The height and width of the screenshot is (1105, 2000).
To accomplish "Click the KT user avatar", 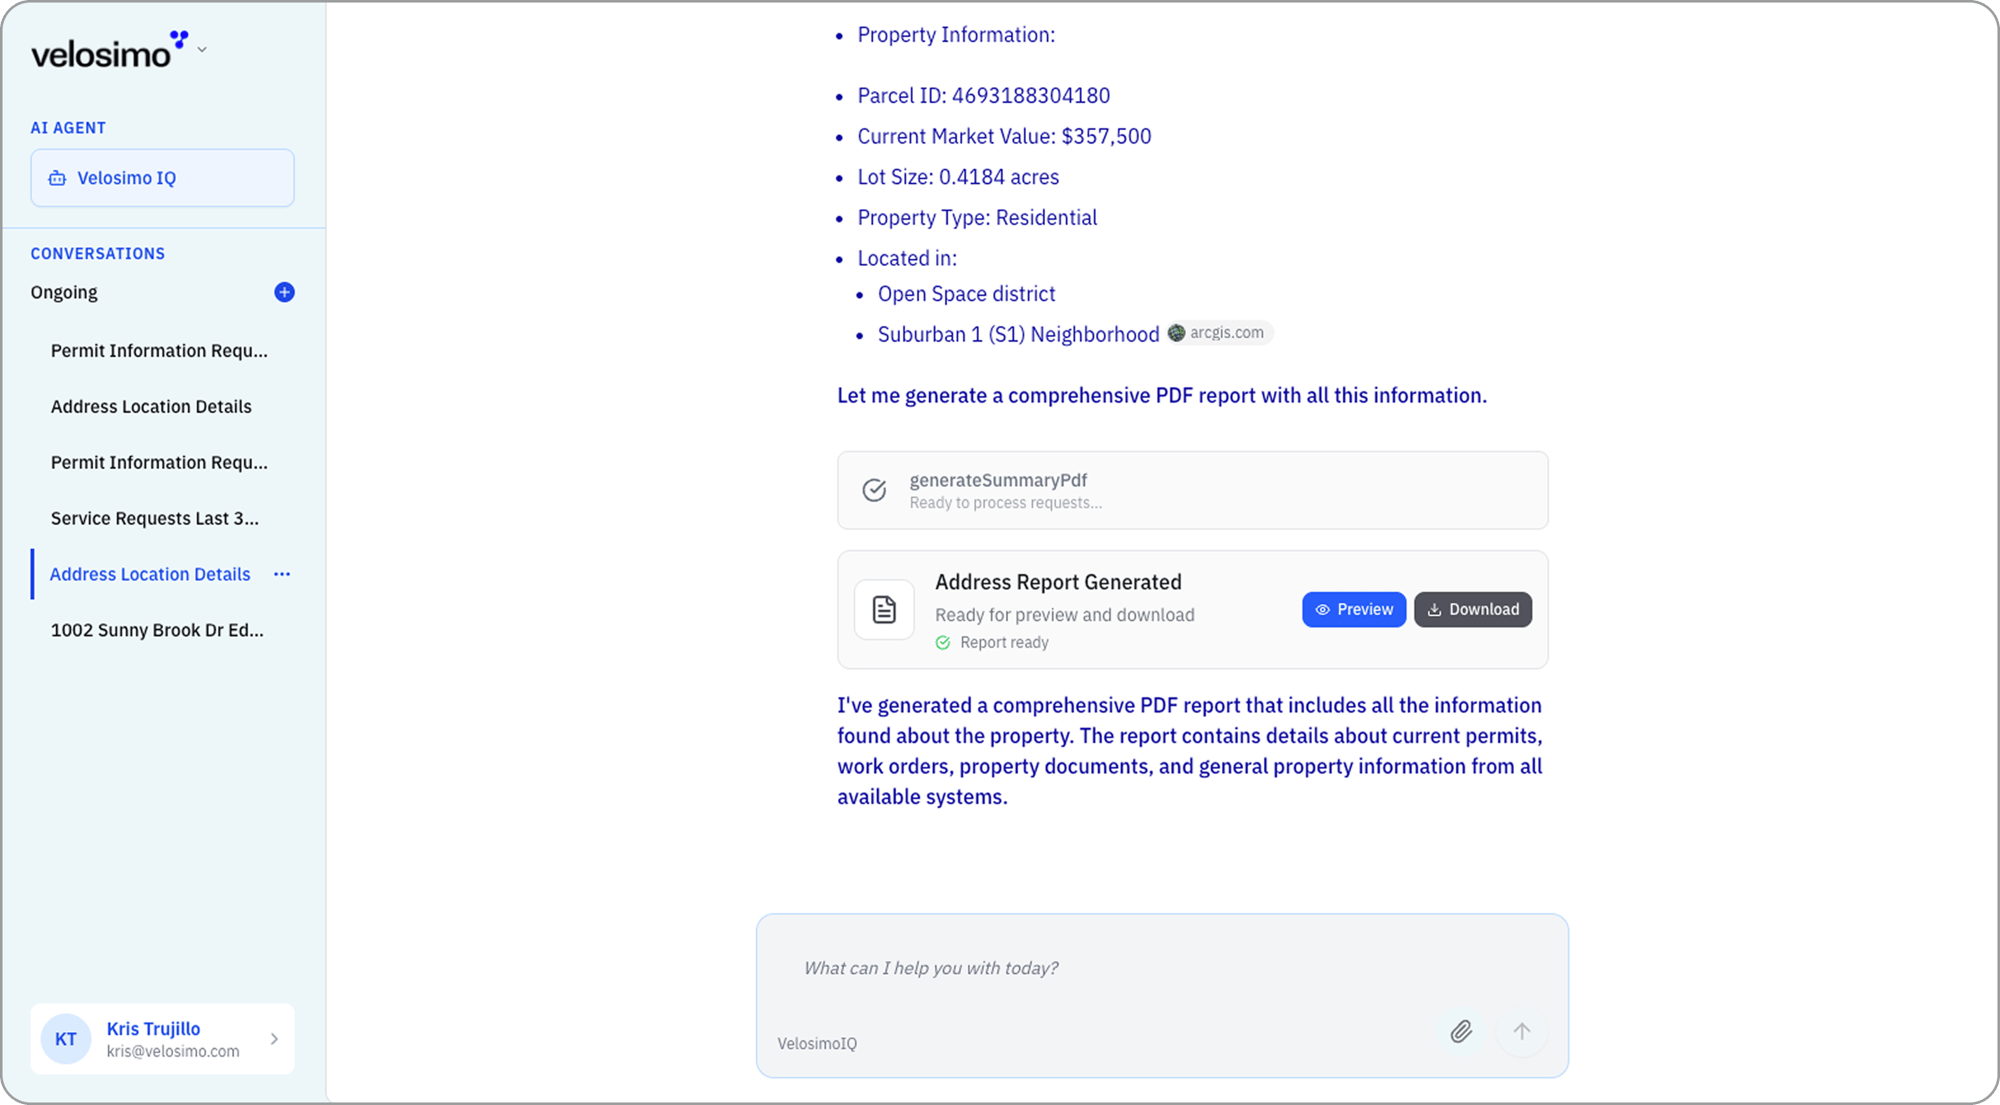I will click(x=66, y=1039).
